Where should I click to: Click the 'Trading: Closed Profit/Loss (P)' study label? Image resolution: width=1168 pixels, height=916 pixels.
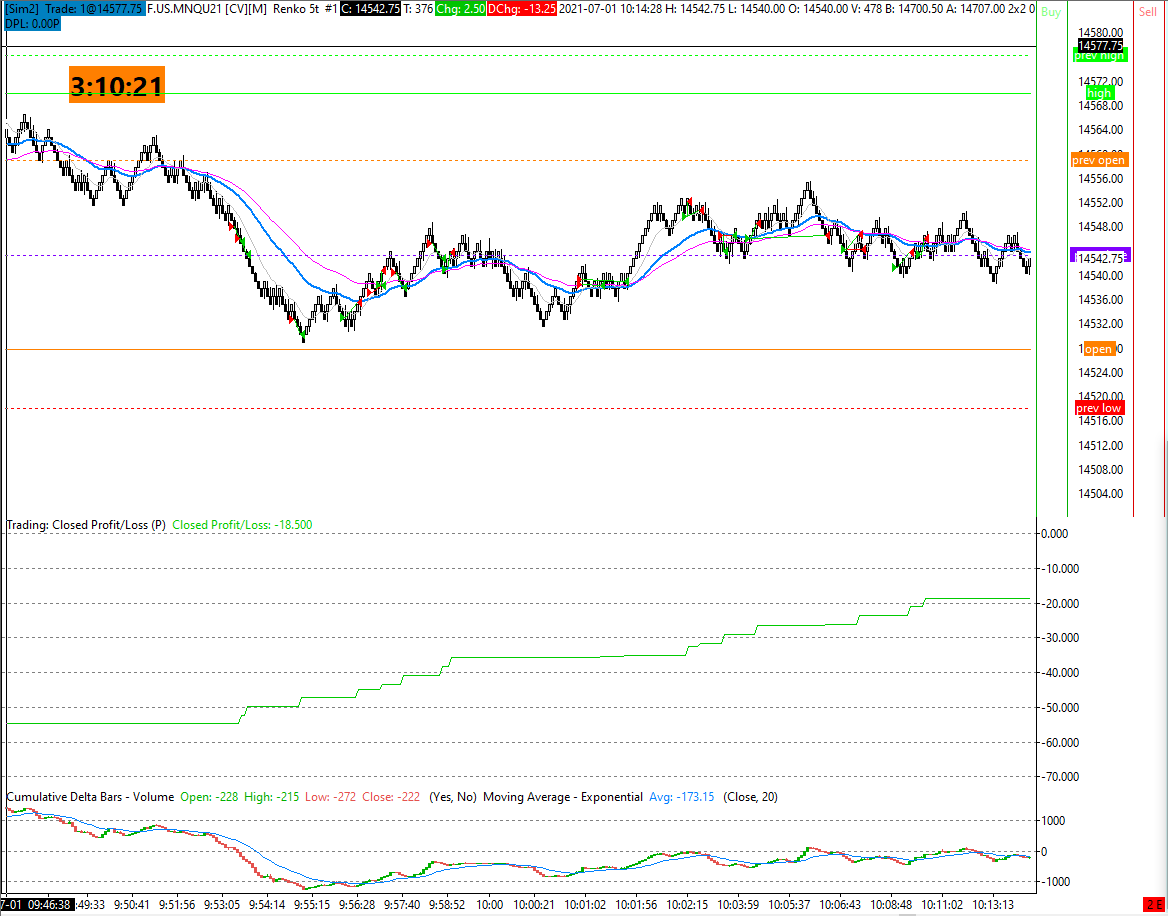tap(86, 525)
